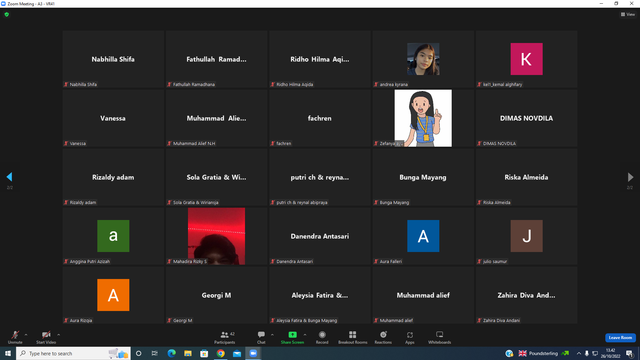Select the blue A avatar of Aura Falleri
Image resolution: width=640 pixels, height=360 pixels.
(x=423, y=236)
